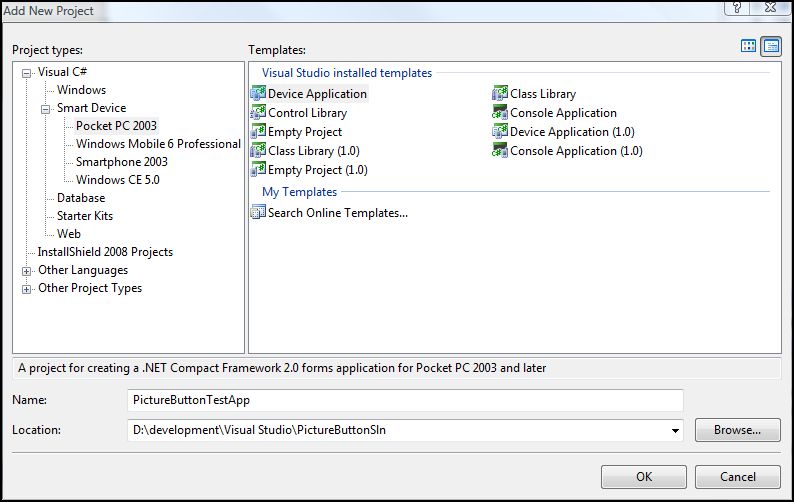Select the Class Library template icon
The image size is (794, 502).
coord(500,93)
